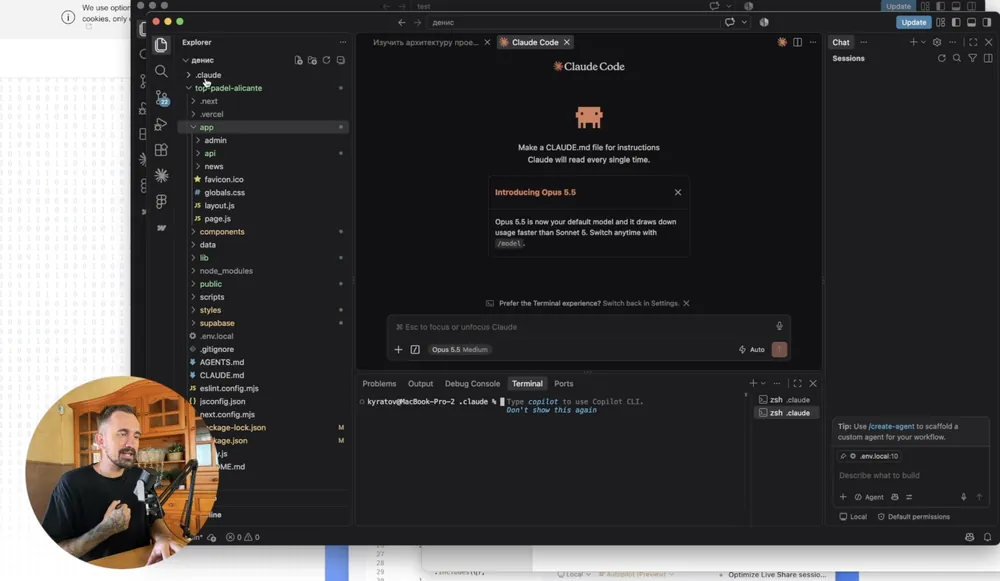Focus the Claude prompt input field
The width and height of the screenshot is (1000, 581).
tap(582, 327)
